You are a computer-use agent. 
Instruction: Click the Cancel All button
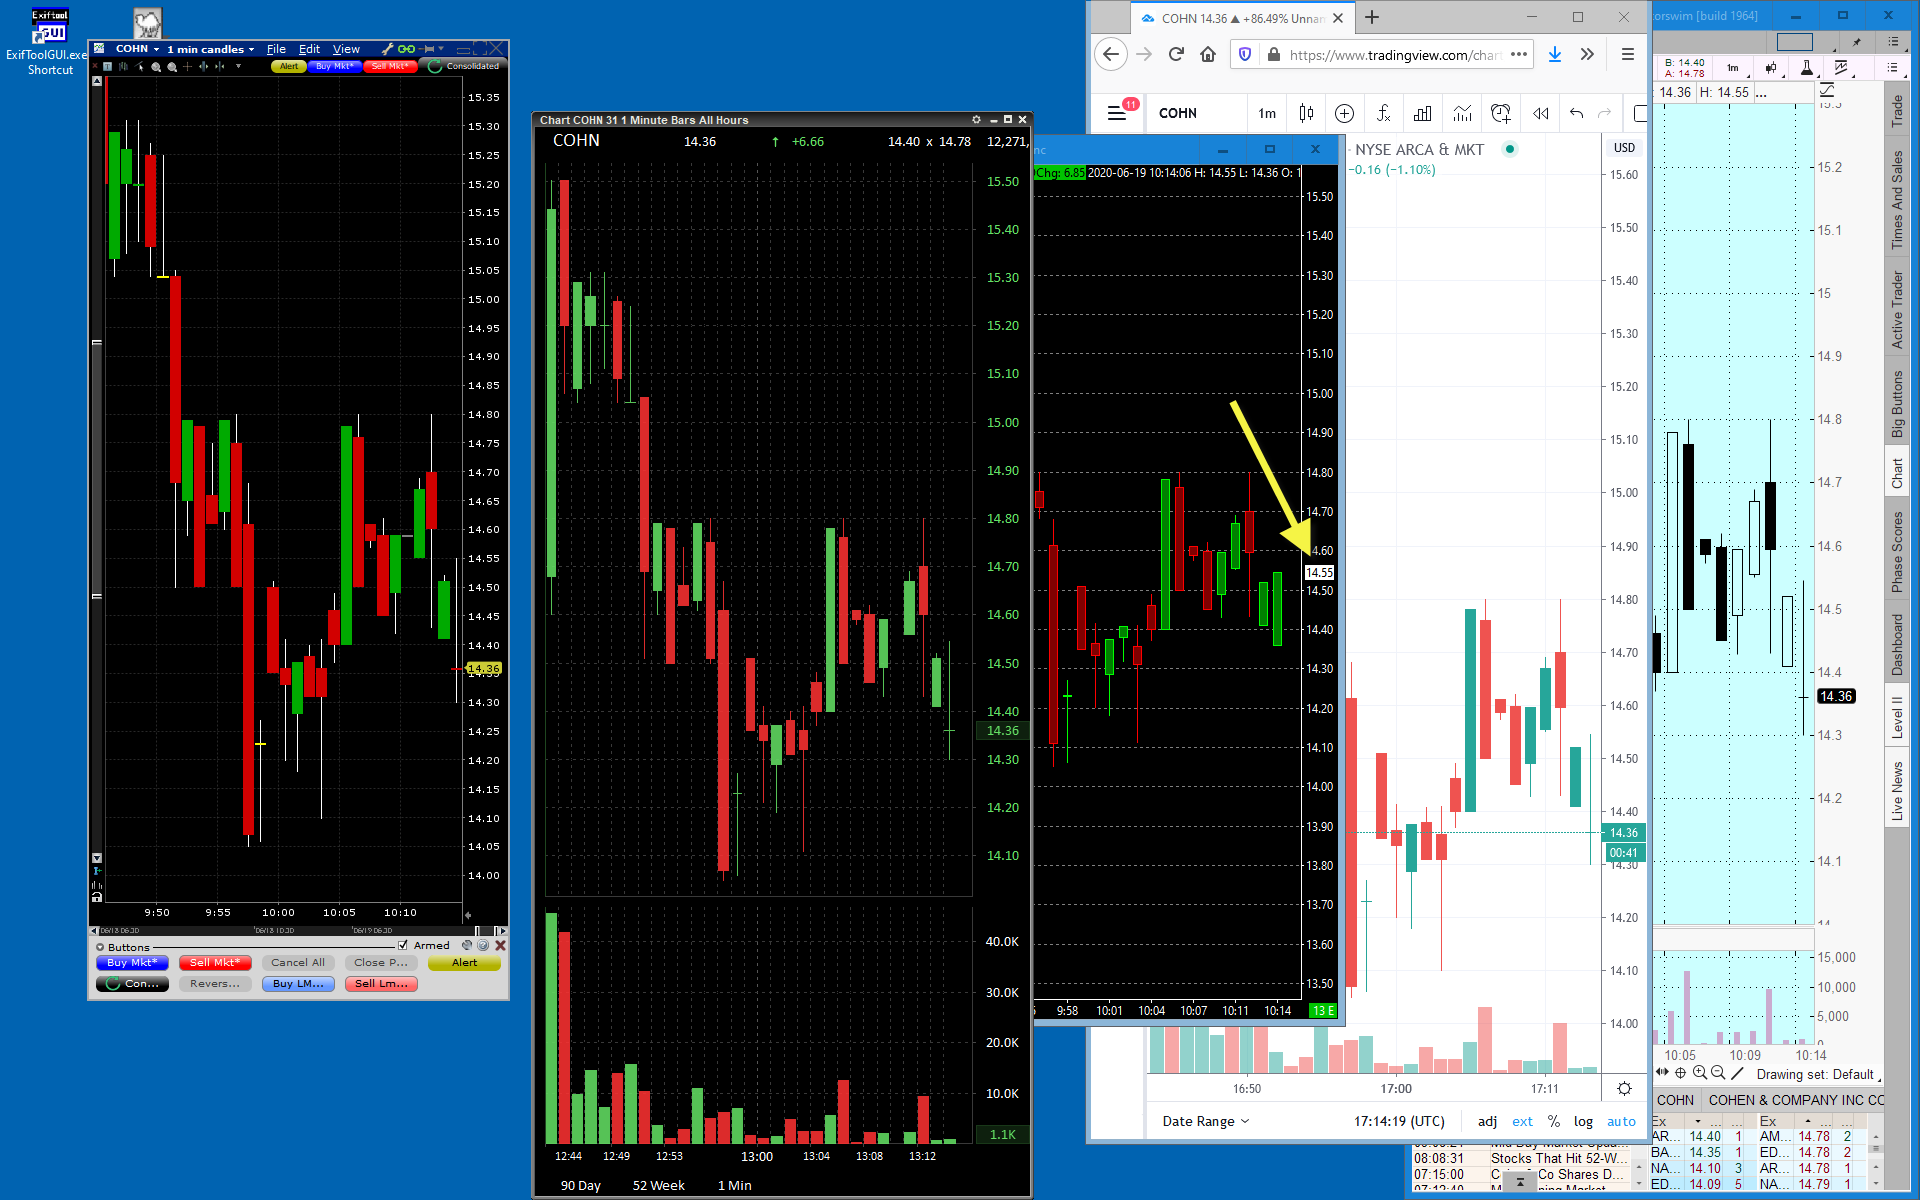pyautogui.click(x=297, y=963)
